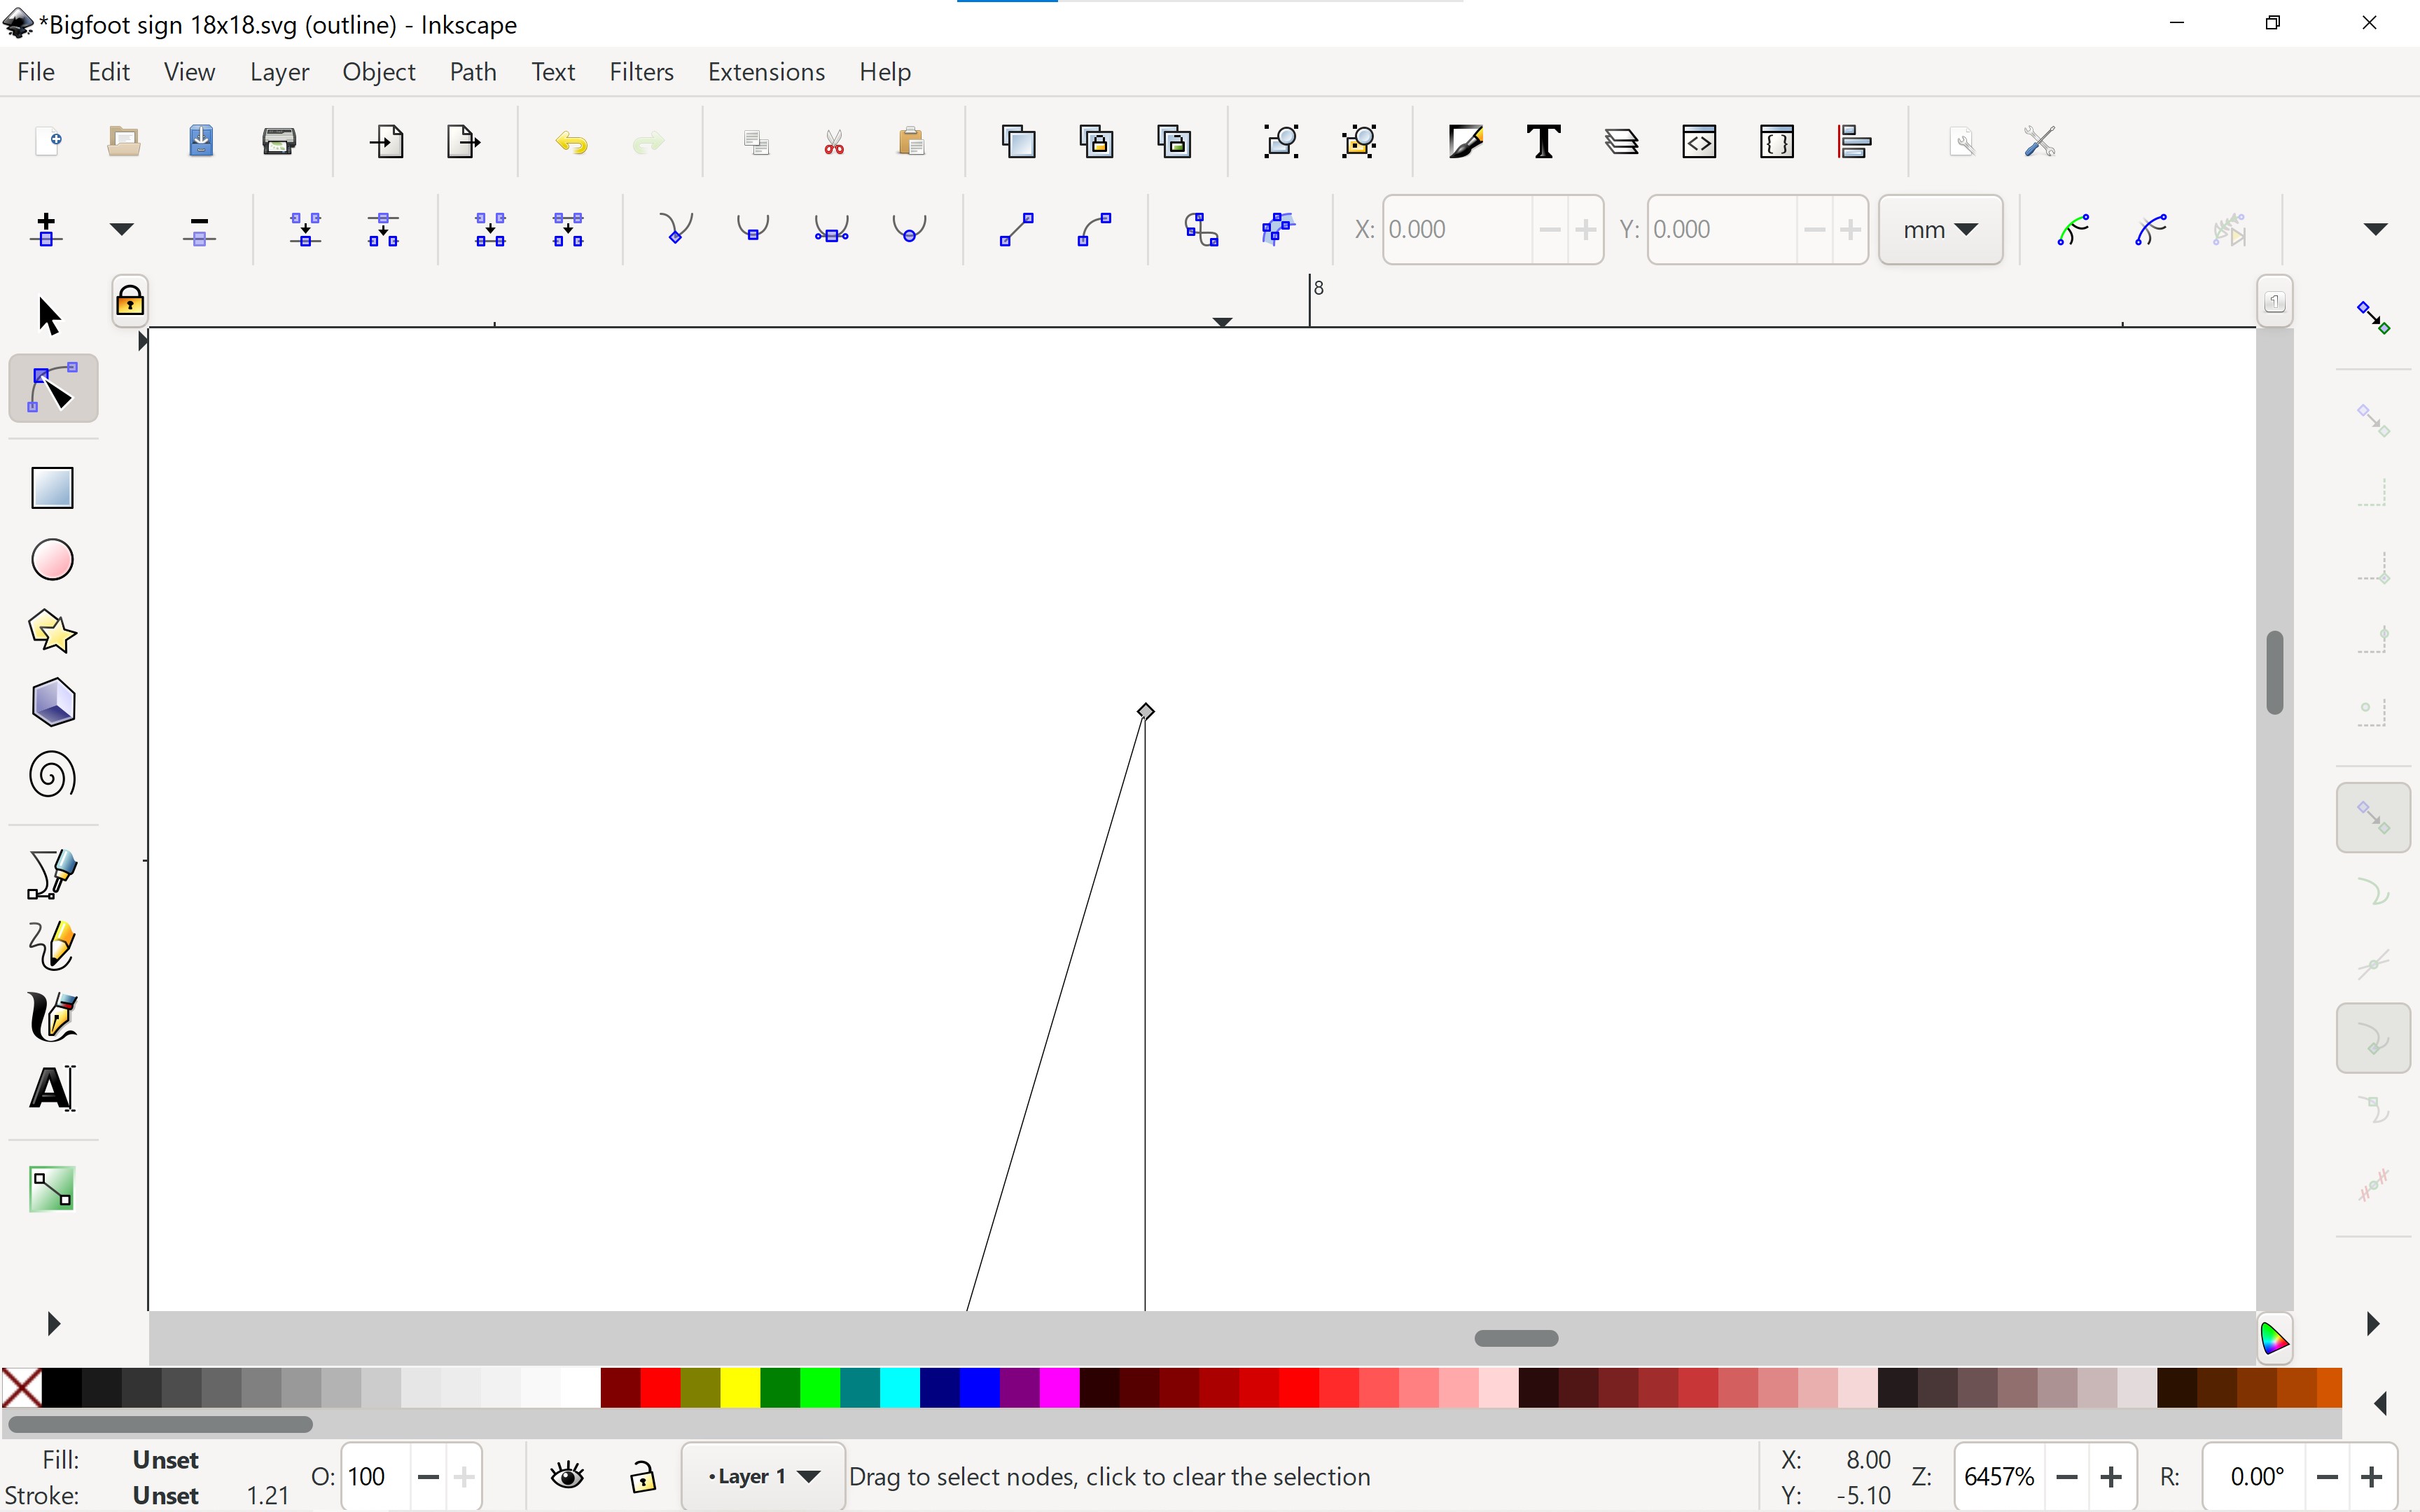Pick the Star and polygon tool
The width and height of the screenshot is (2420, 1512).
click(x=53, y=632)
